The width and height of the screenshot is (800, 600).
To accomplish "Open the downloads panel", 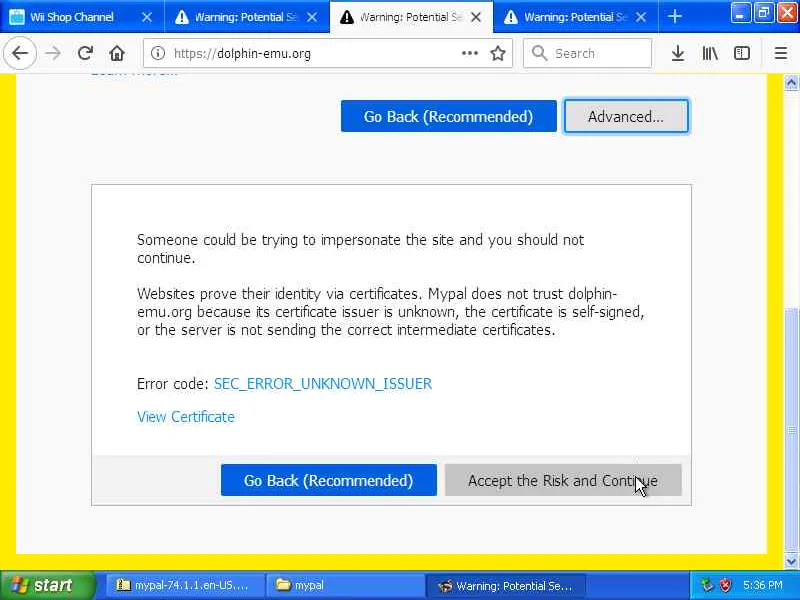I will (678, 53).
